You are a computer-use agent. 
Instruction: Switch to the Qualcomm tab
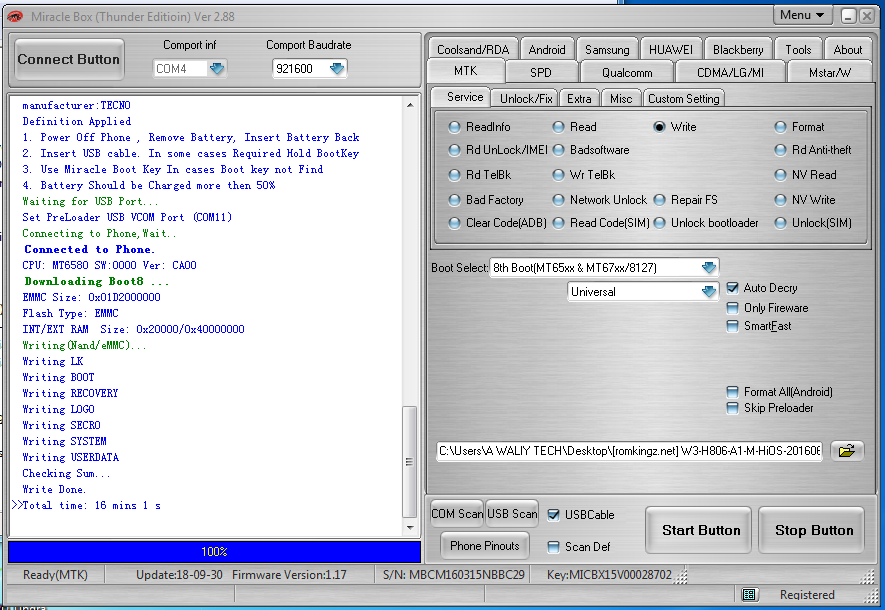(627, 72)
